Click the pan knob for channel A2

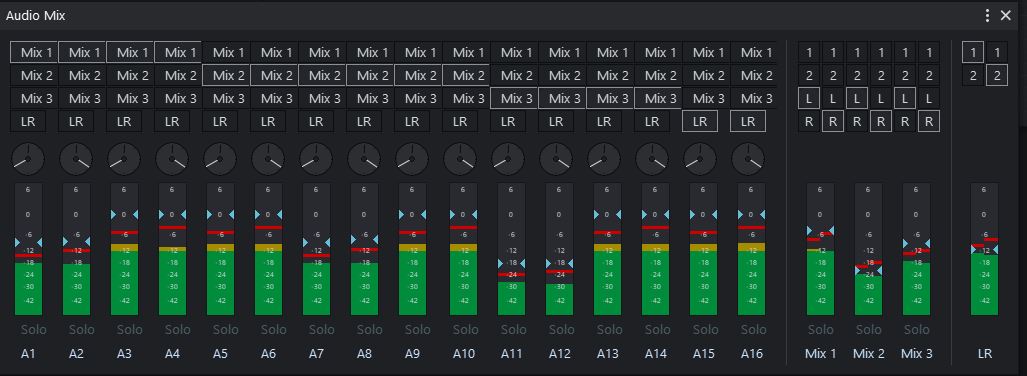(76, 159)
